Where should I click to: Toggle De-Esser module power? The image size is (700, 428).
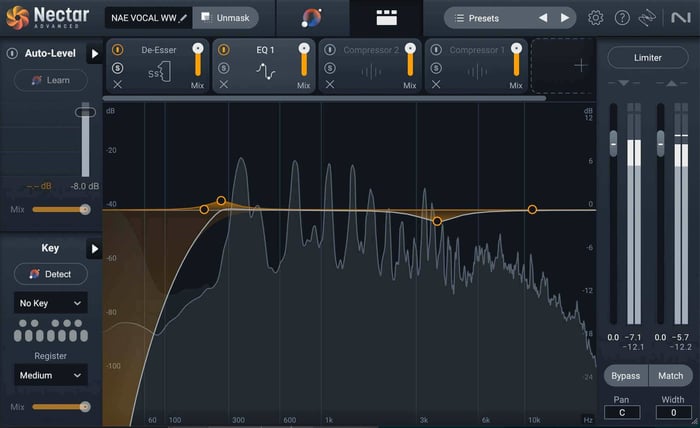tap(117, 50)
